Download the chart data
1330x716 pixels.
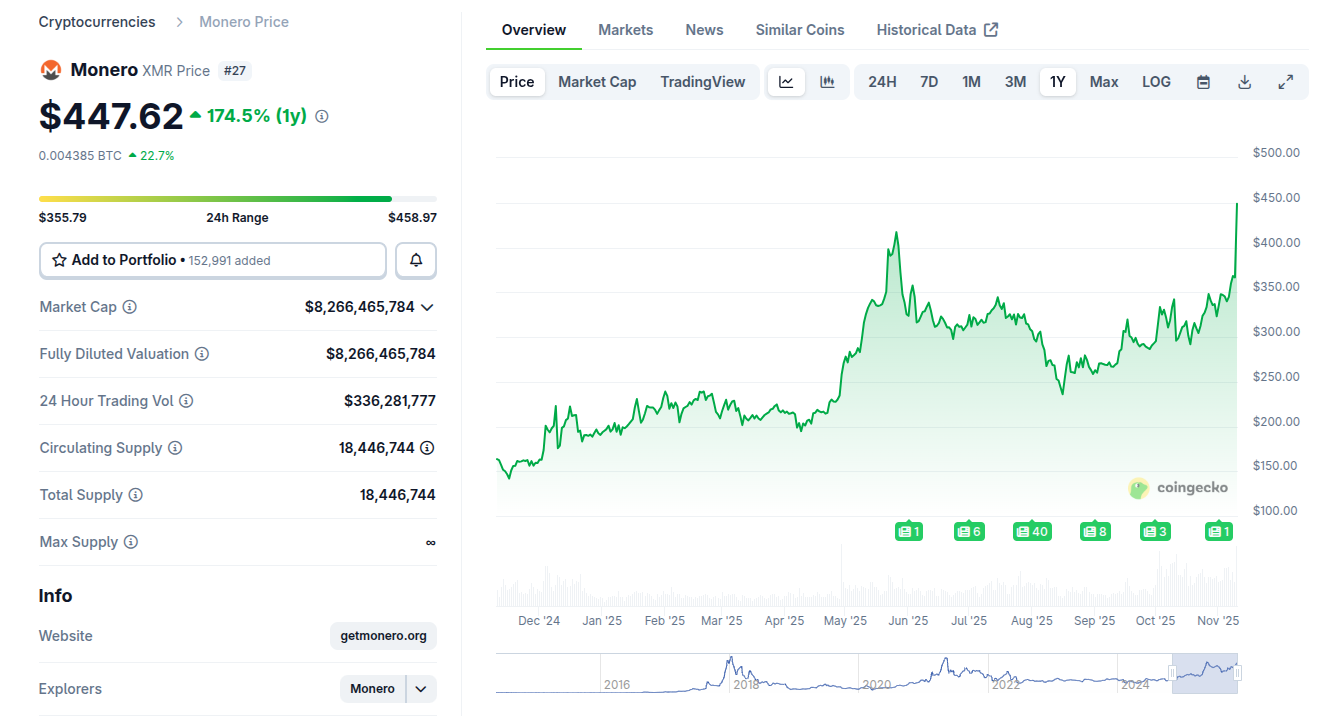click(x=1245, y=82)
